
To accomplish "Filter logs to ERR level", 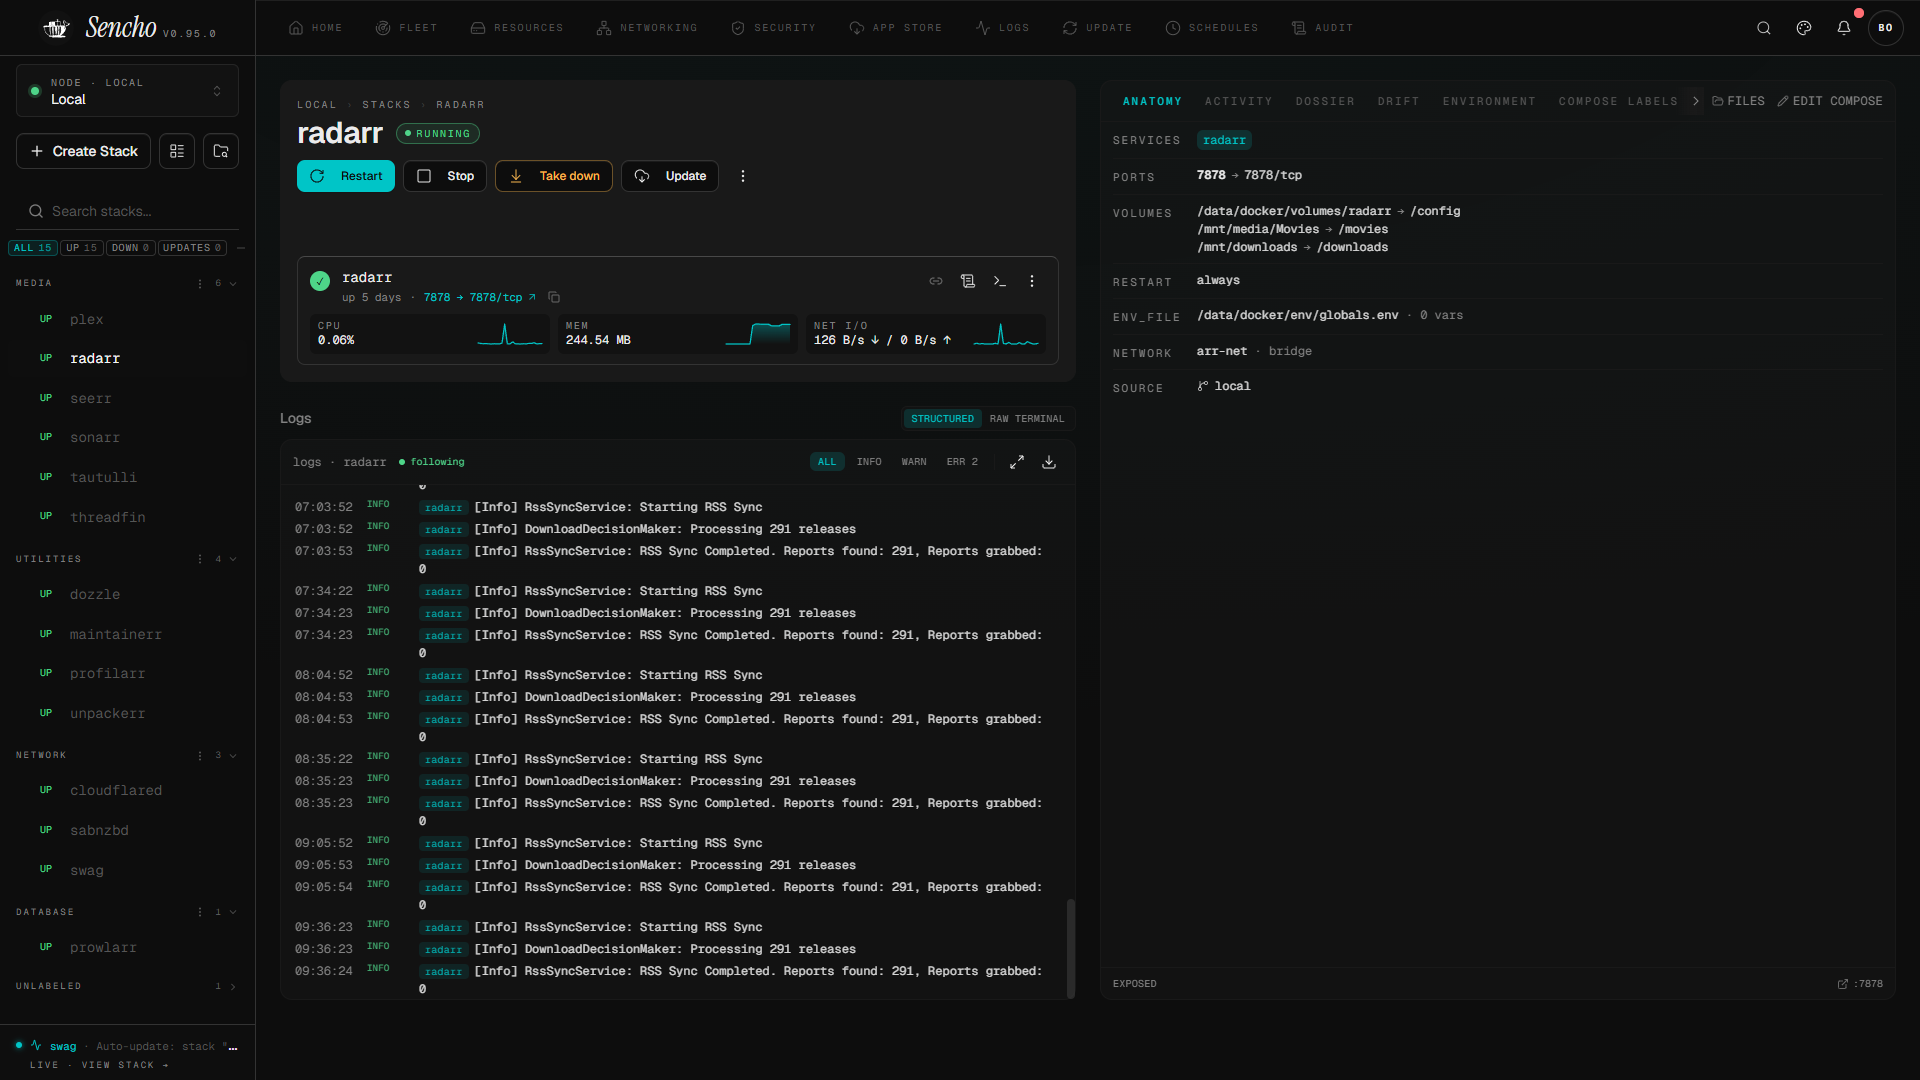I will 962,462.
